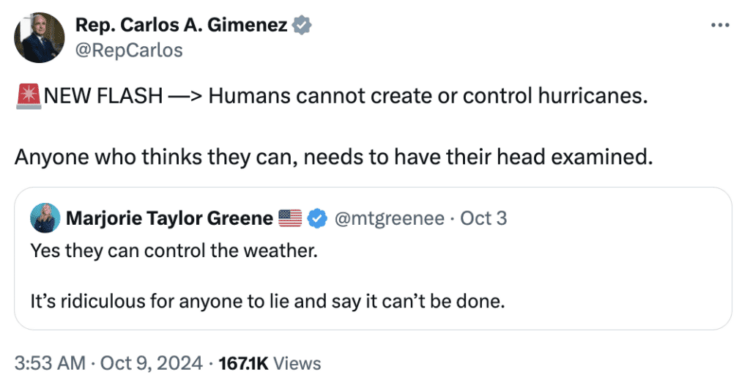The image size is (750, 375).
Task: Click the red siren emoji
Action: tap(28, 97)
